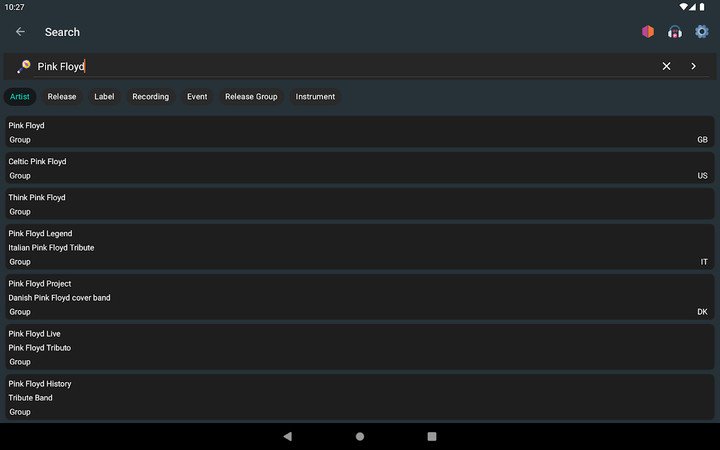Tap the Android home navigation button

coord(360,436)
